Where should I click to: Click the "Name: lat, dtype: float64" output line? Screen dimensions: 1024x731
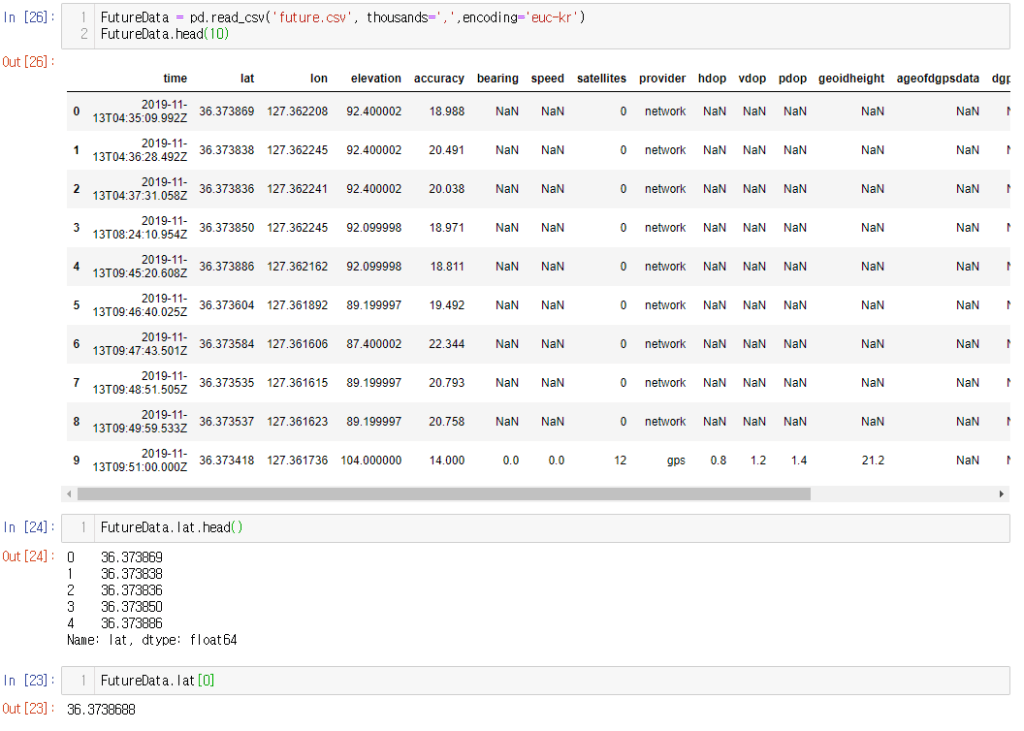click(152, 639)
